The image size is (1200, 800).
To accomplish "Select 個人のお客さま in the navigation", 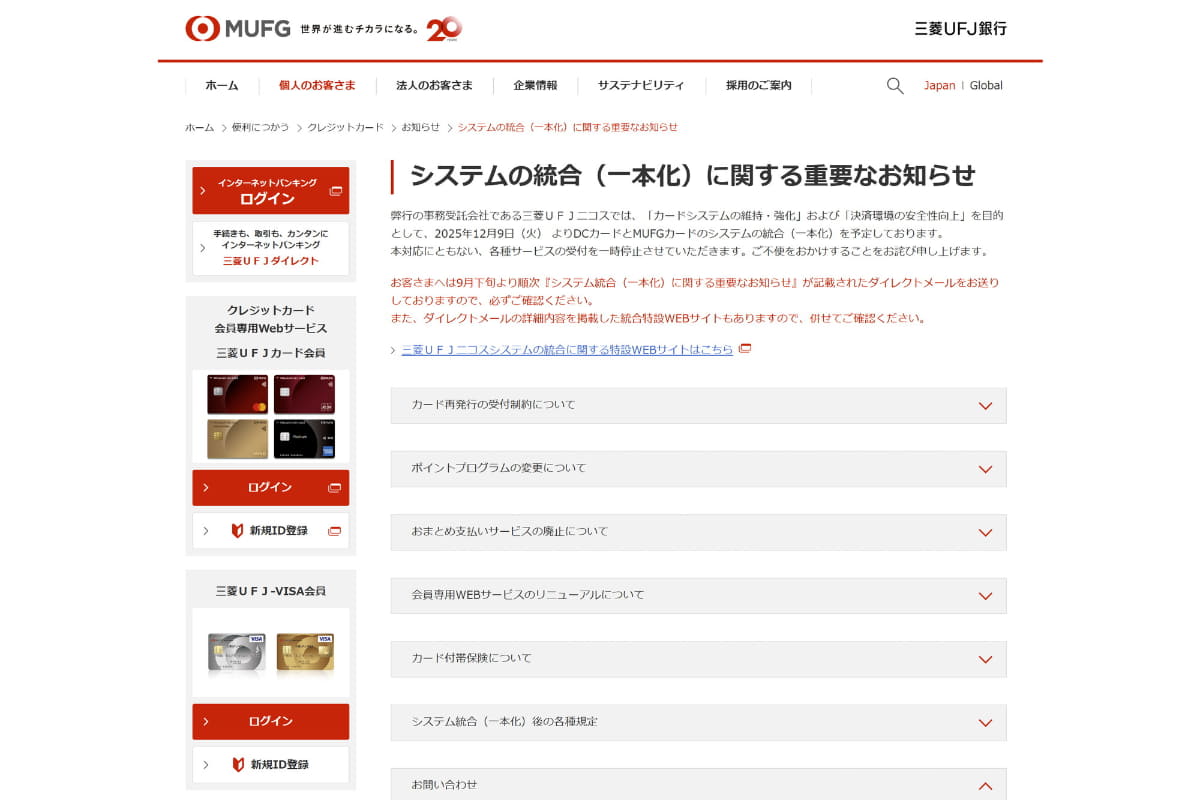I will [317, 85].
